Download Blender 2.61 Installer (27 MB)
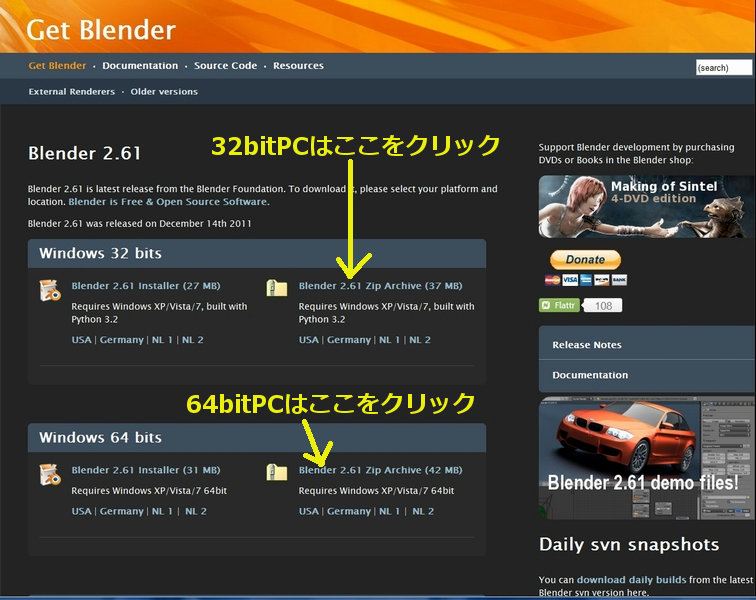Viewport: 756px width, 600px height. [x=146, y=286]
